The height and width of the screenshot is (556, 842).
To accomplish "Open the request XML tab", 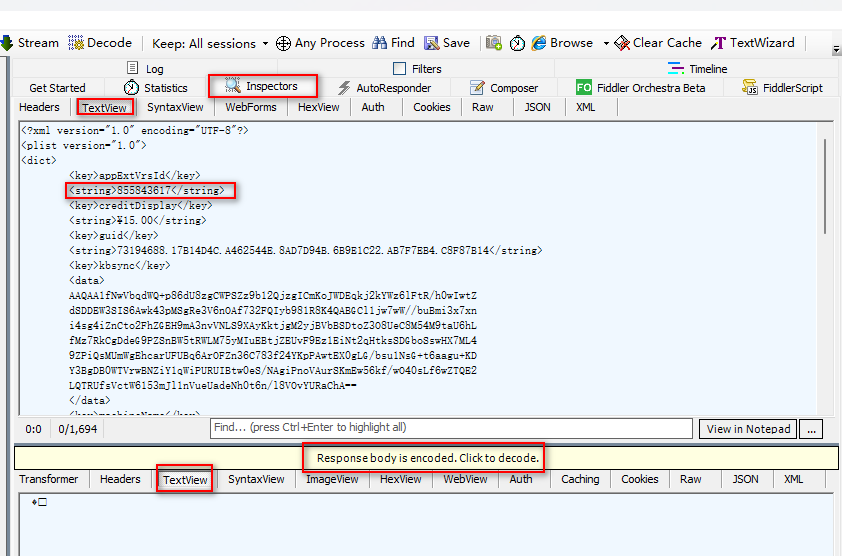I will pos(585,107).
